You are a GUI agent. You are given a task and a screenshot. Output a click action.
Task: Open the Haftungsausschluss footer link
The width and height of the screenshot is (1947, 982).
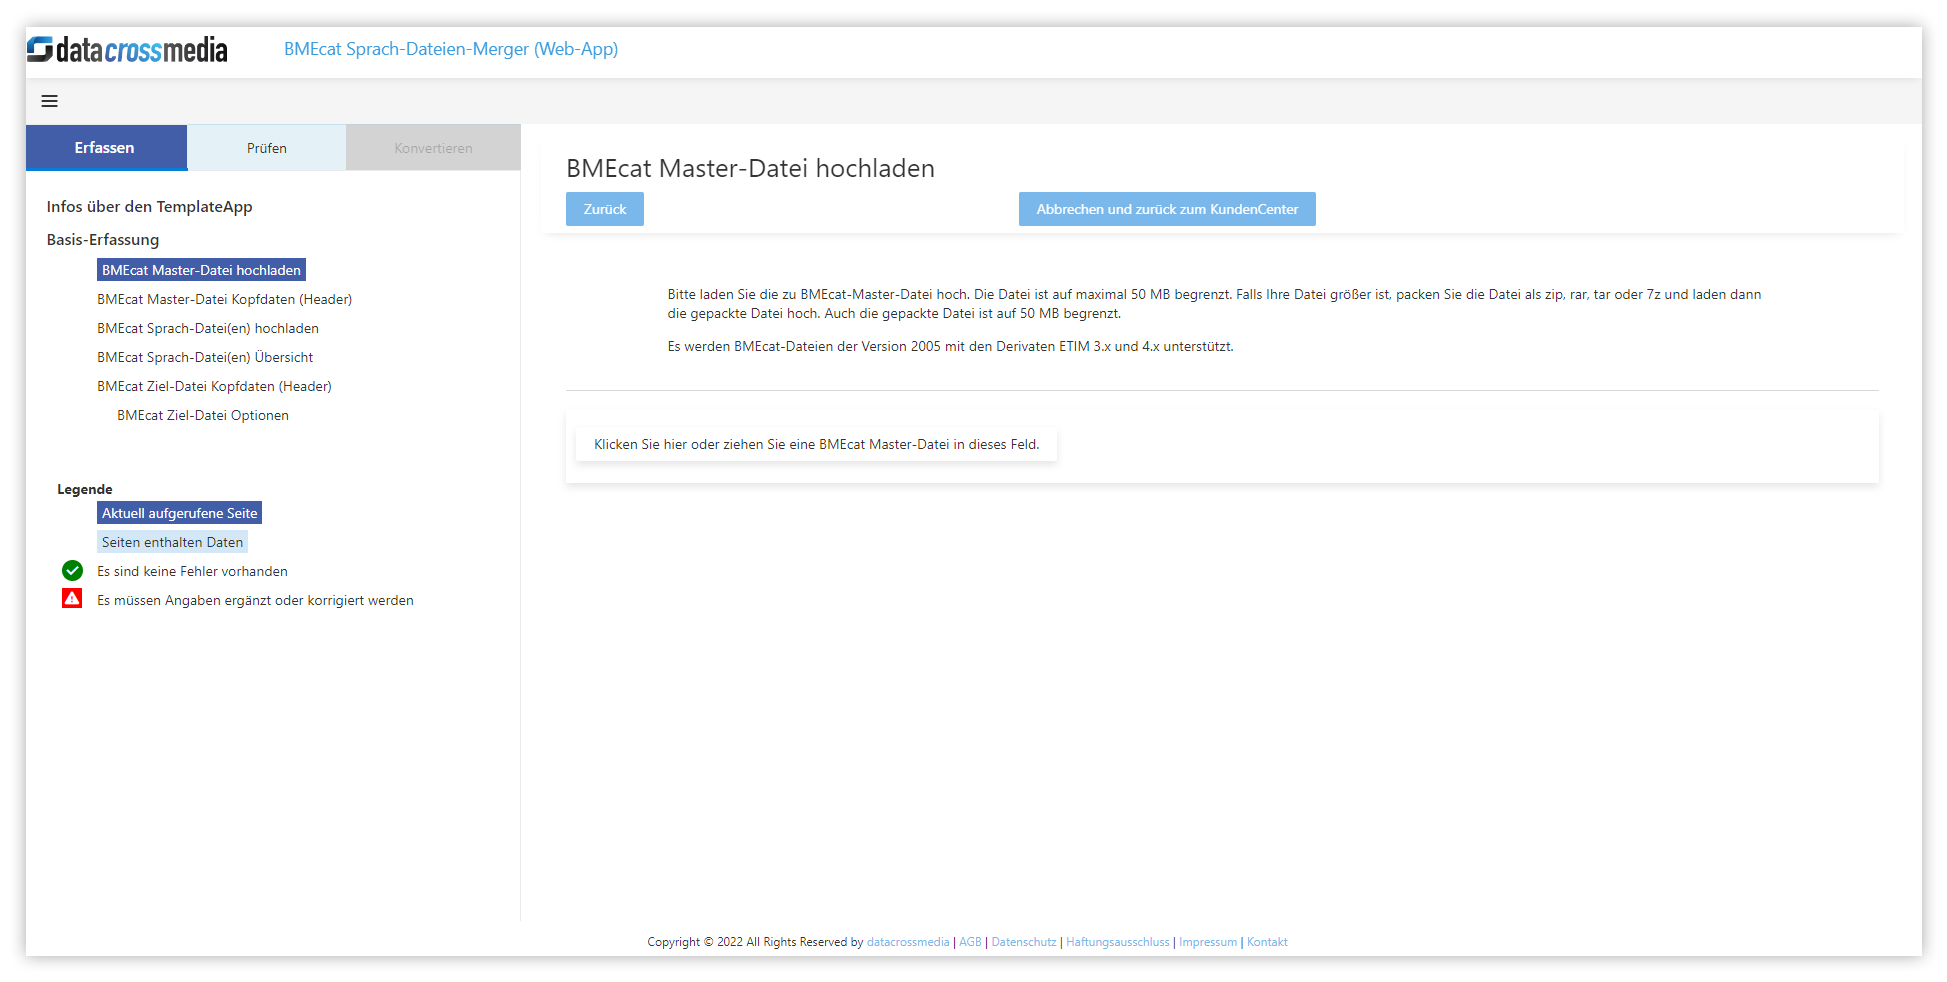pos(1118,942)
